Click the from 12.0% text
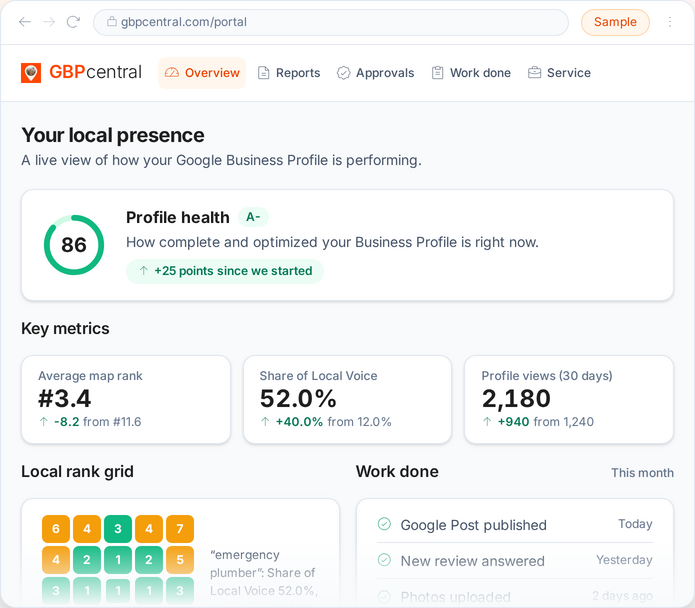This screenshot has width=695, height=608. [x=359, y=421]
